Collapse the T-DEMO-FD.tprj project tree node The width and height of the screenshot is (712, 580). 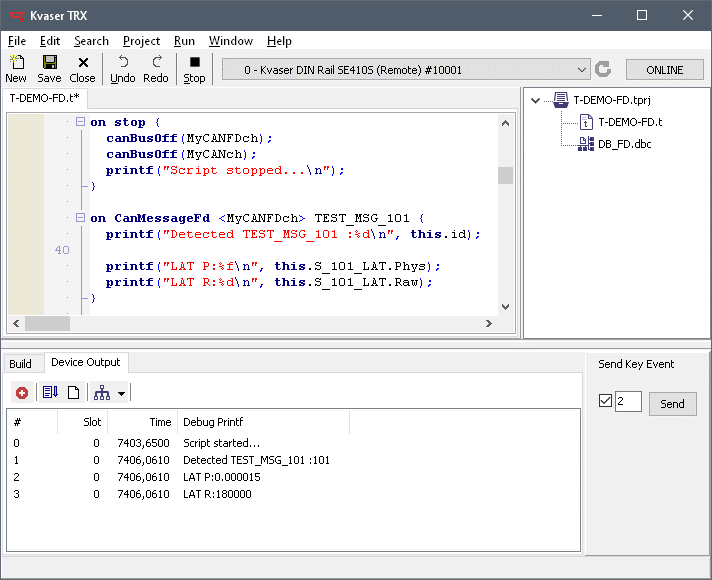click(537, 100)
